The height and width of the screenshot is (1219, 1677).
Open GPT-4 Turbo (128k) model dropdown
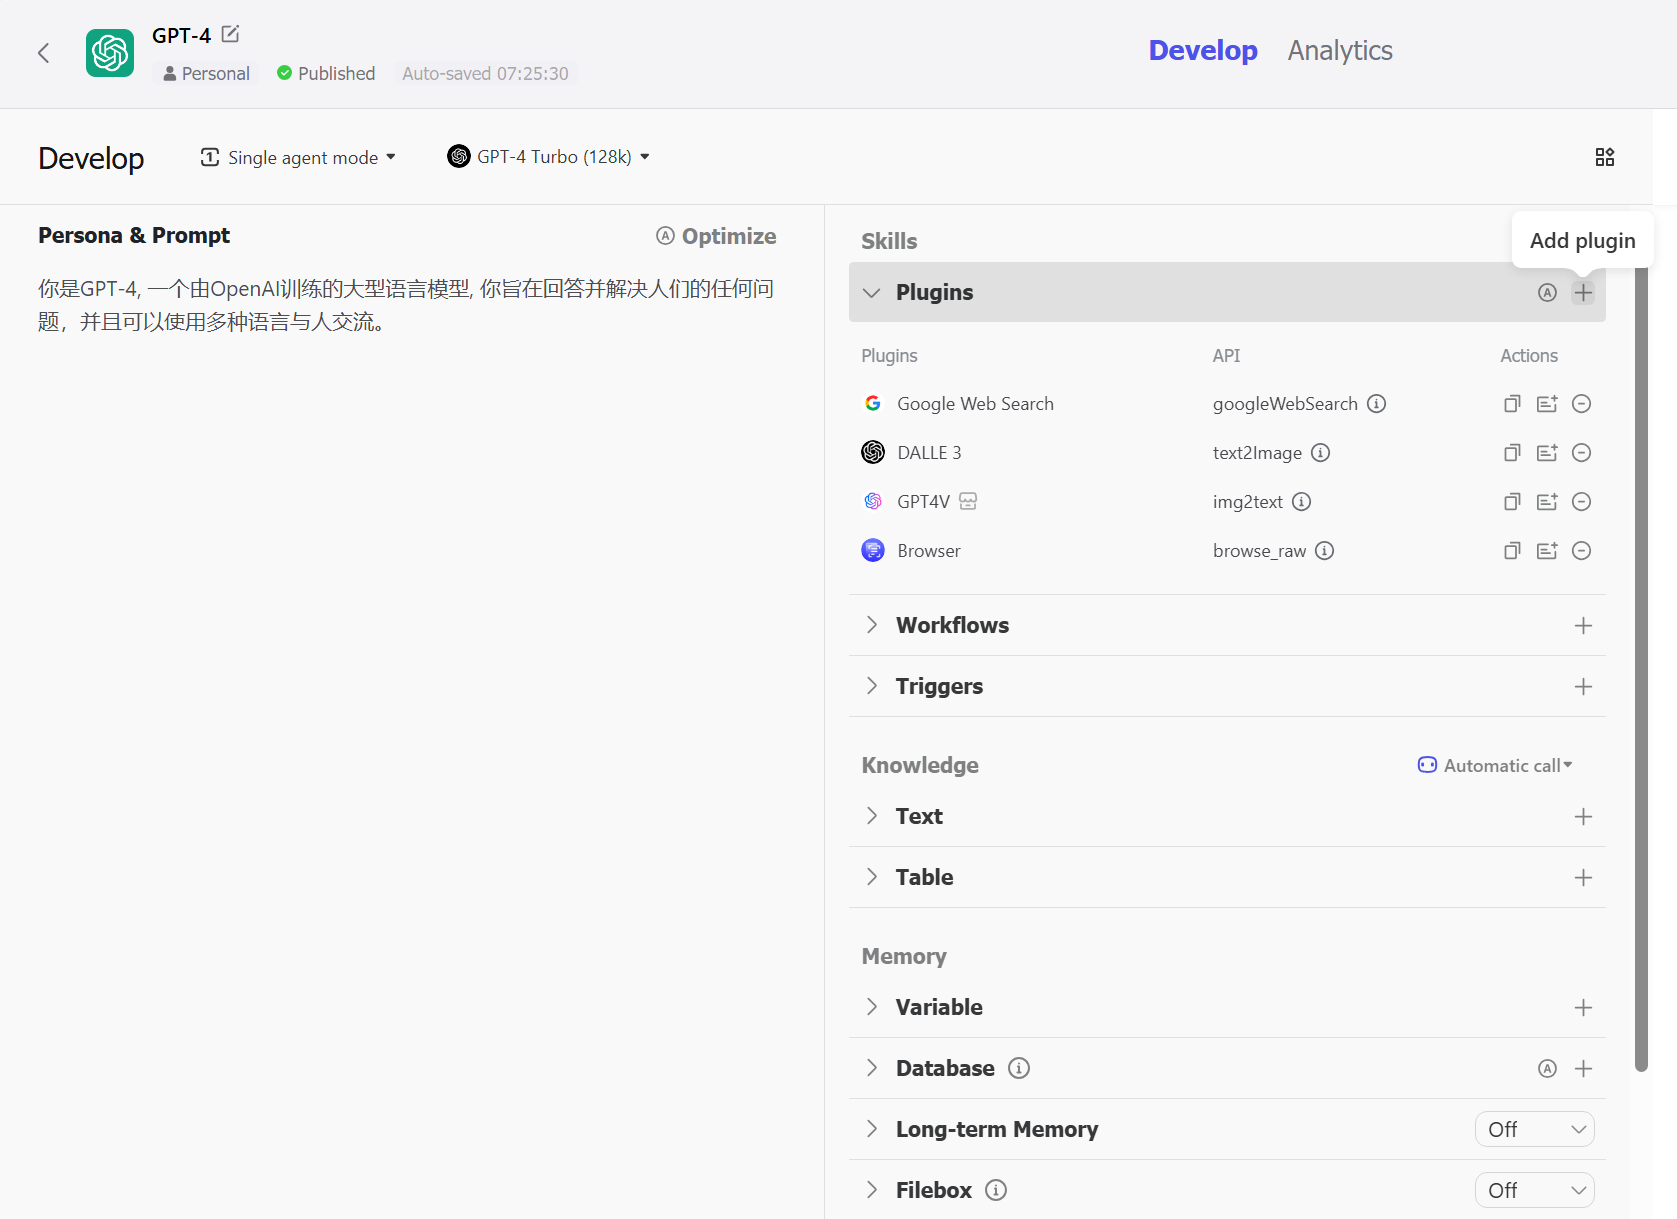548,157
